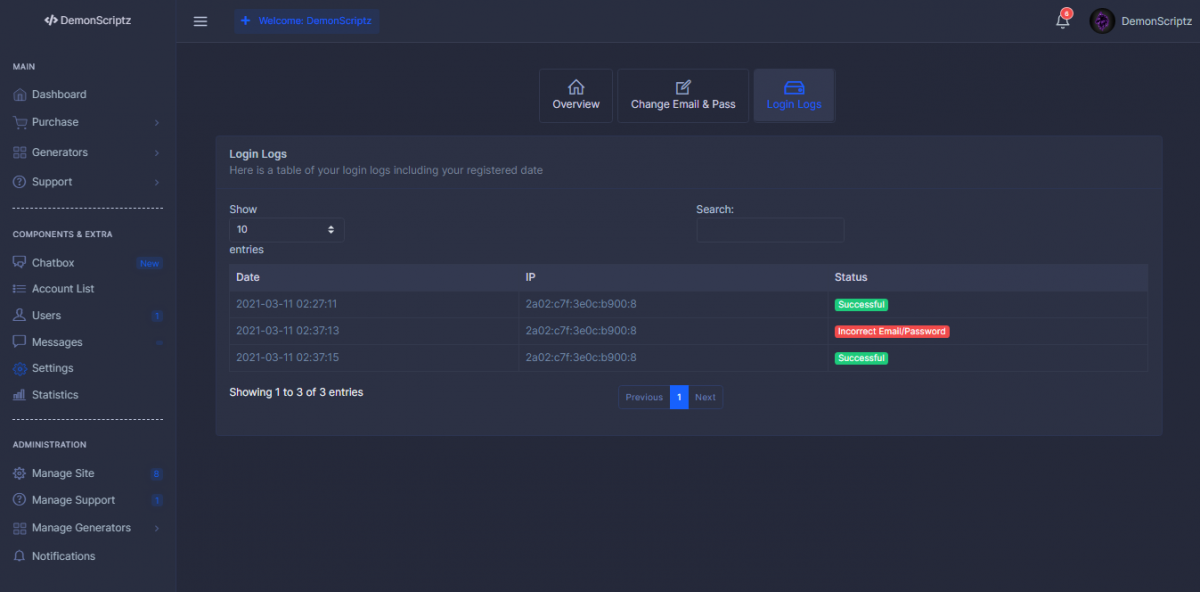
Task: Click the Account List sidebar item
Action: click(63, 289)
